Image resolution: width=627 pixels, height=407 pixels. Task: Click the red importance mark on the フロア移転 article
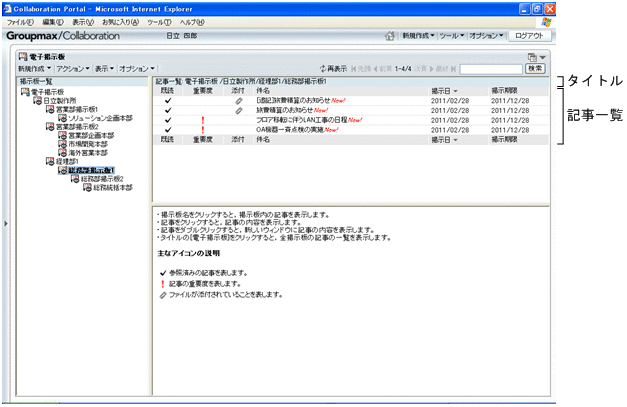[x=203, y=120]
